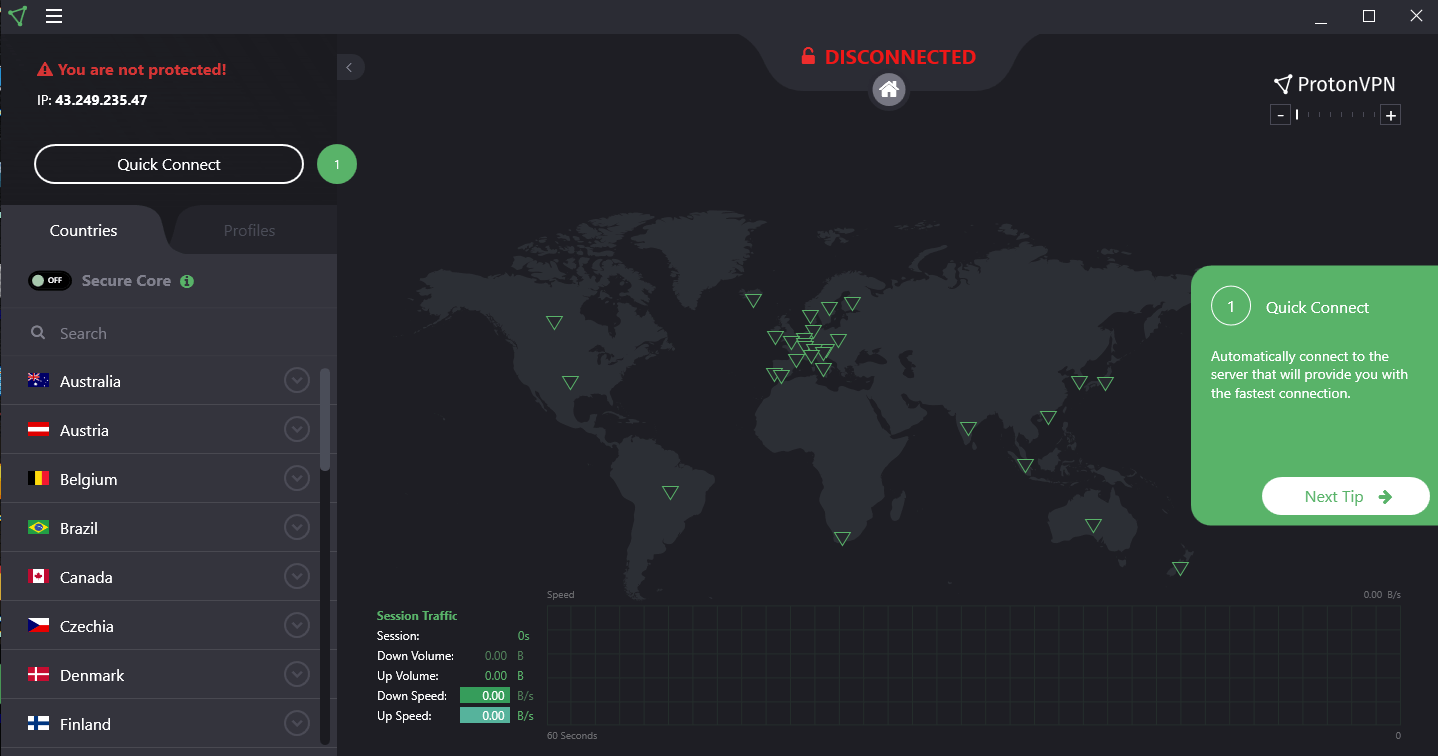Collapse the sidebar with the left arrow
This screenshot has height=756, width=1438.
click(x=350, y=67)
